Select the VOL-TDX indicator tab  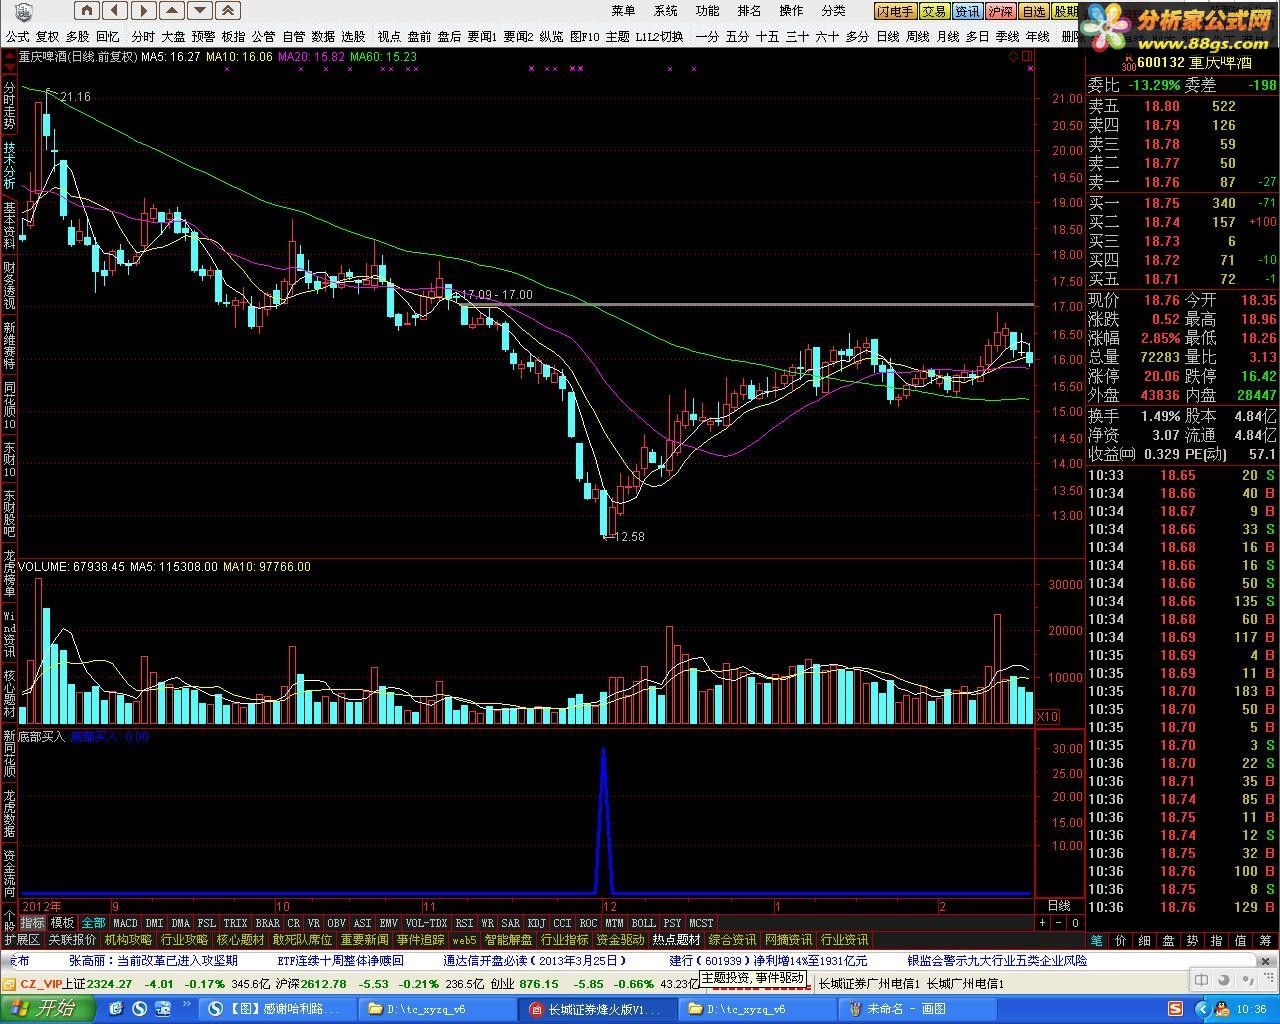(x=426, y=923)
